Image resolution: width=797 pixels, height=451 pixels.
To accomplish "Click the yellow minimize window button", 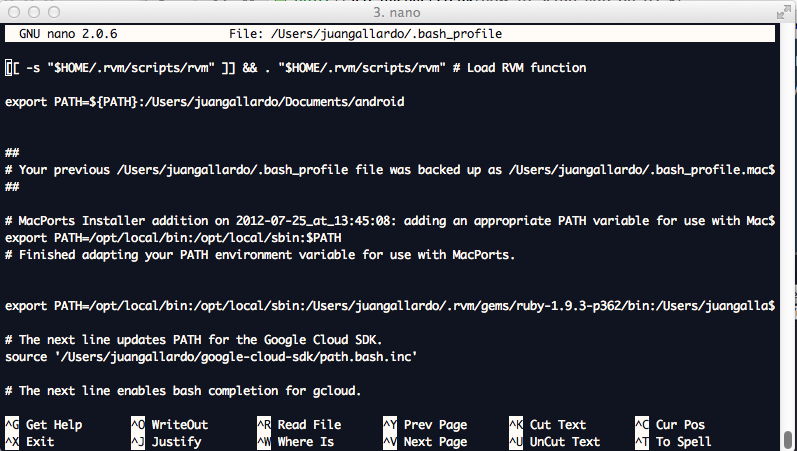I will click(x=33, y=12).
